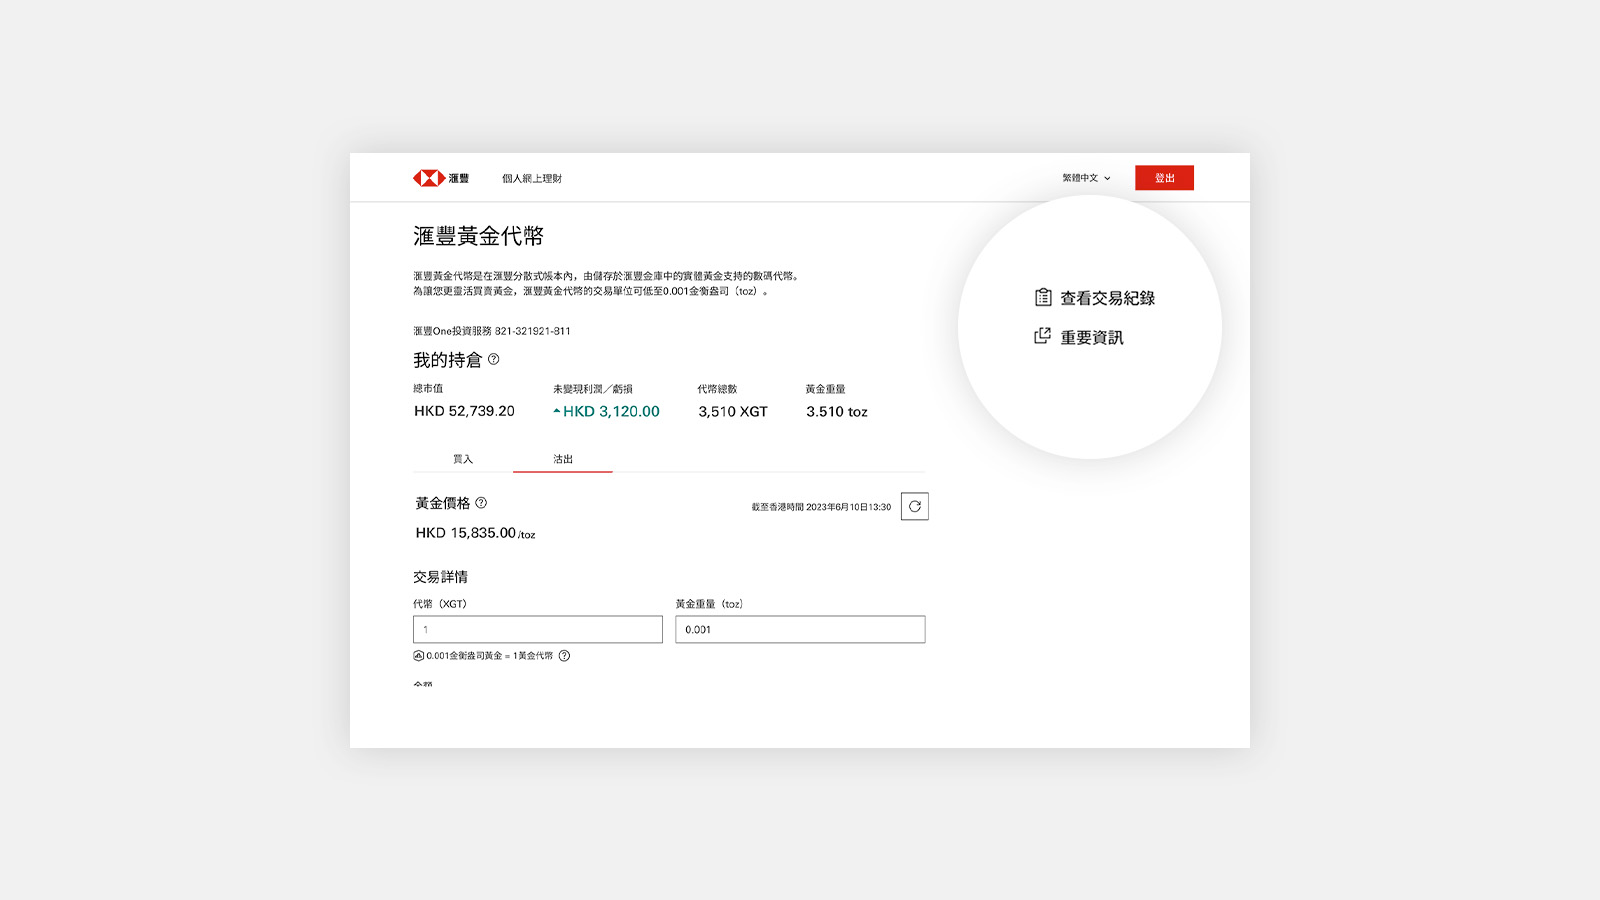
Task: Open help icon beside 我的持倉
Action: point(493,359)
